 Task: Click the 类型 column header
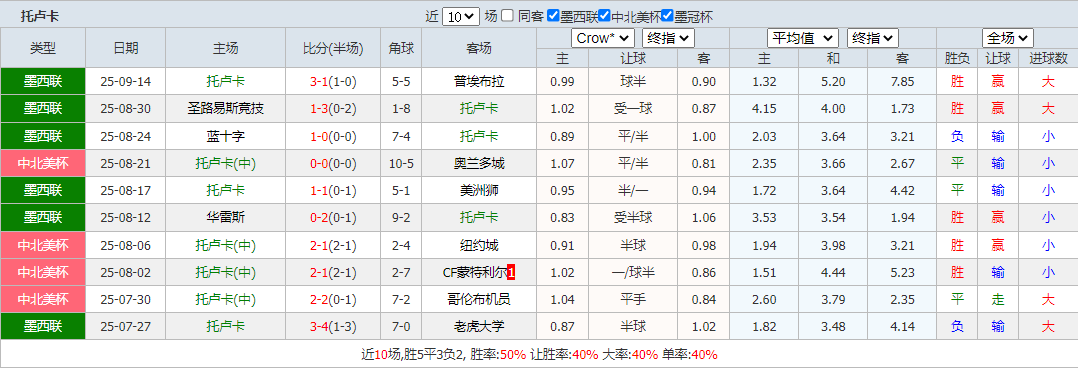pos(43,48)
